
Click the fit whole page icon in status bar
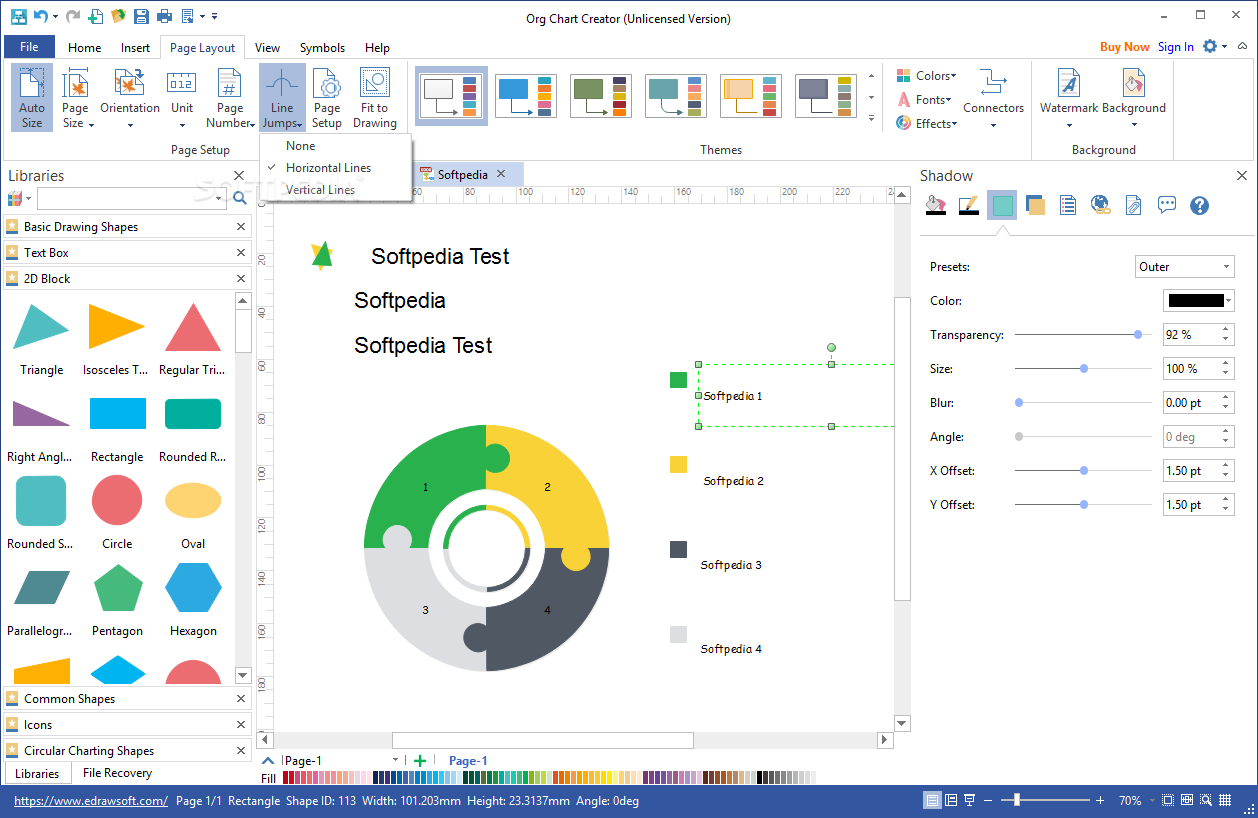coord(1167,800)
